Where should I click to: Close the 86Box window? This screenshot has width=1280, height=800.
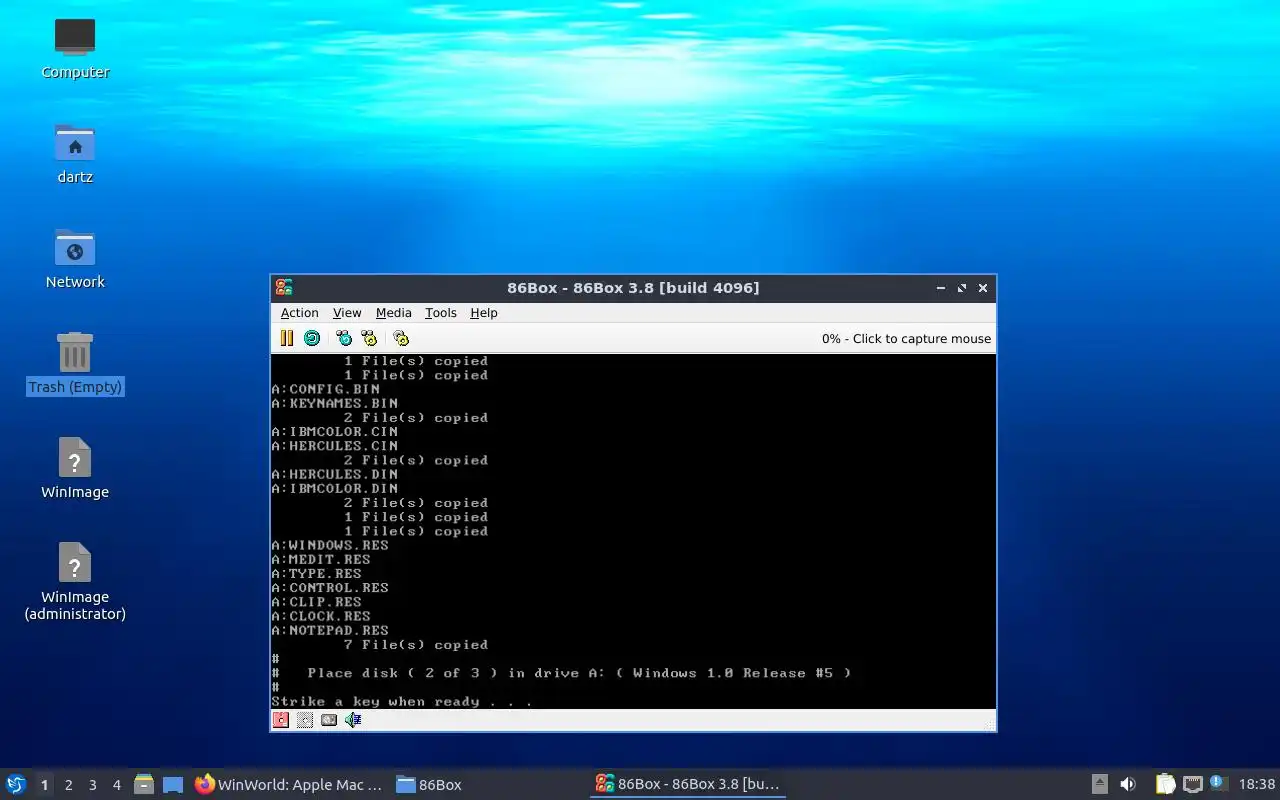click(x=983, y=288)
